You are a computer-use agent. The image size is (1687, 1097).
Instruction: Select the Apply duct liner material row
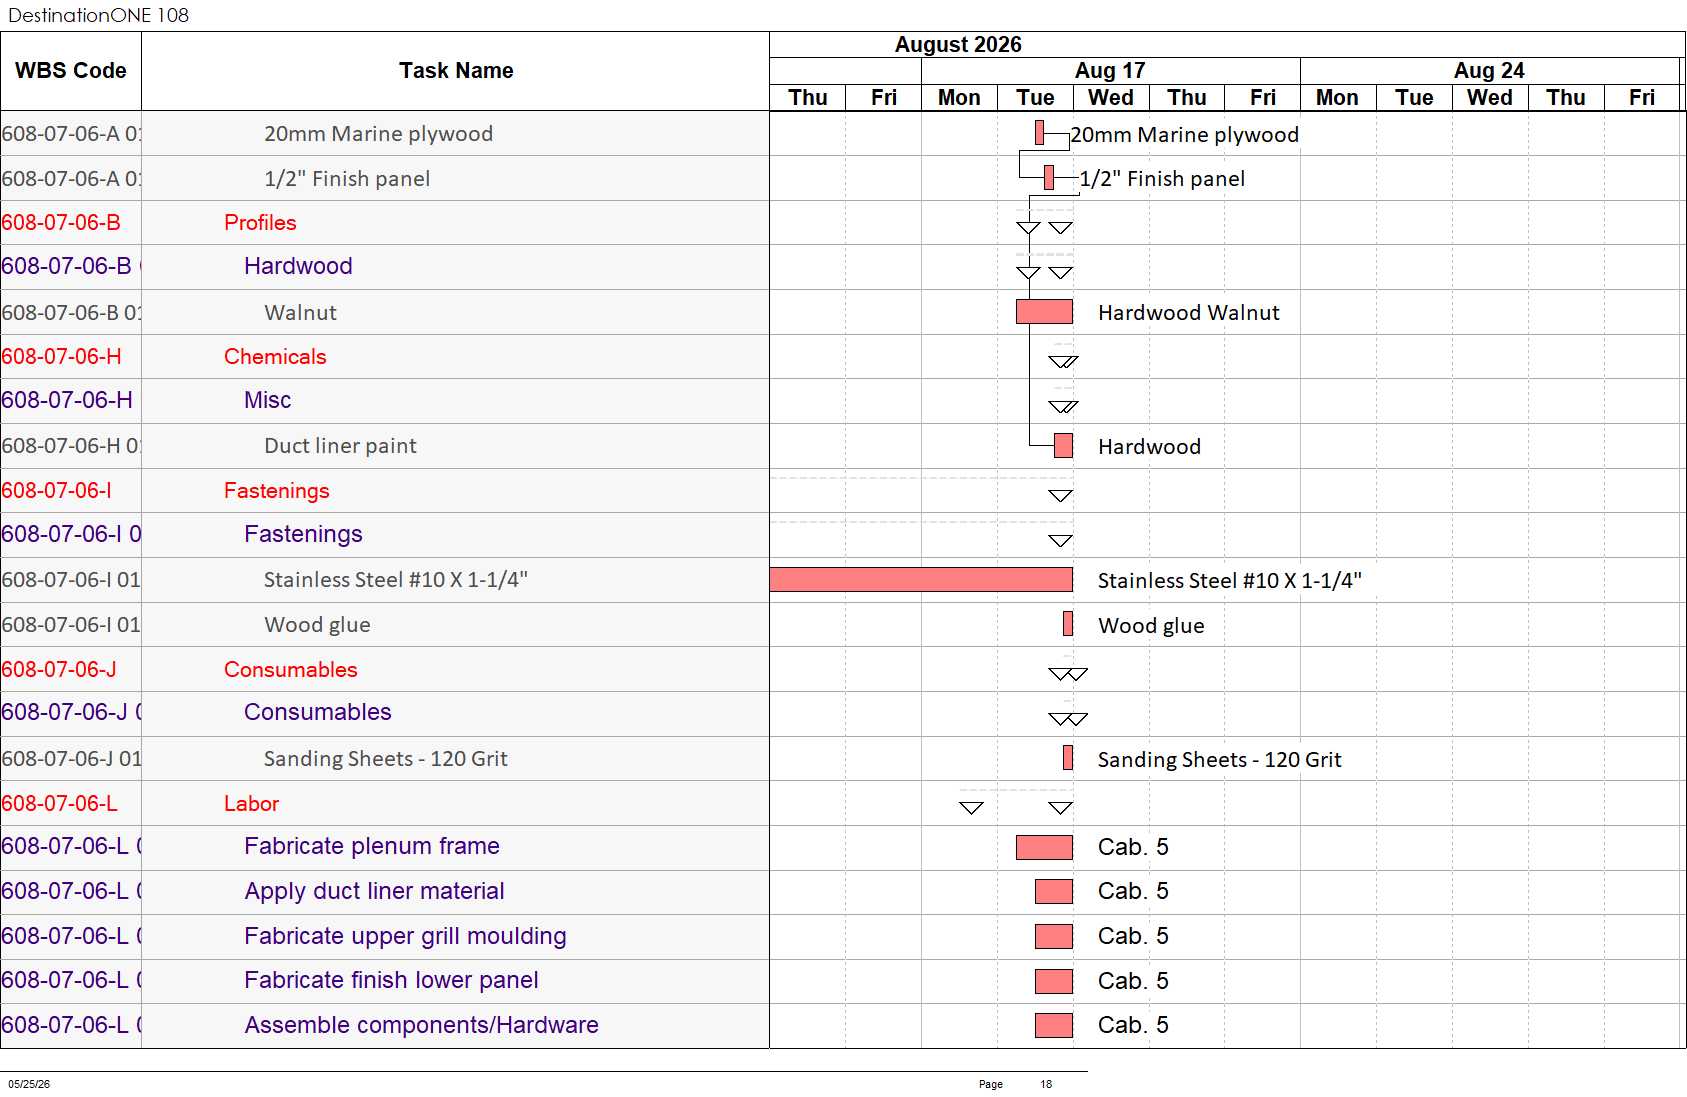click(x=385, y=892)
